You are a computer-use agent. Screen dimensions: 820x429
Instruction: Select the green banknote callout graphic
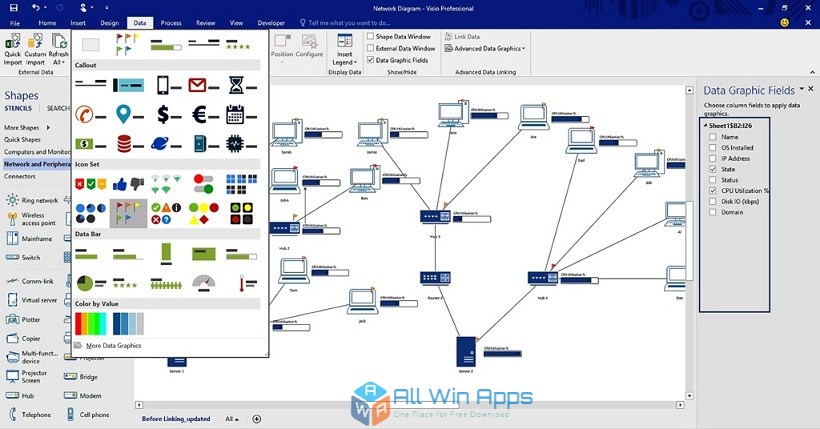tap(90, 143)
